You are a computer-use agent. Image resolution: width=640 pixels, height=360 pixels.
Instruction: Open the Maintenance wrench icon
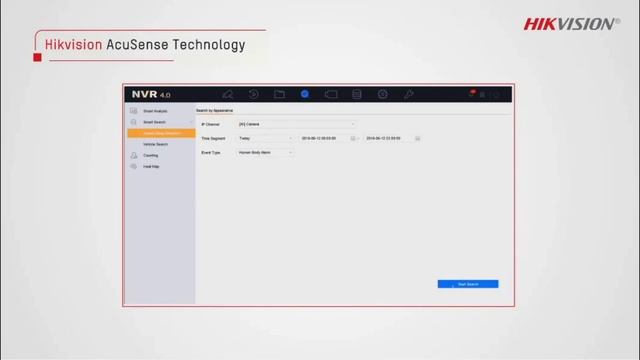[409, 95]
